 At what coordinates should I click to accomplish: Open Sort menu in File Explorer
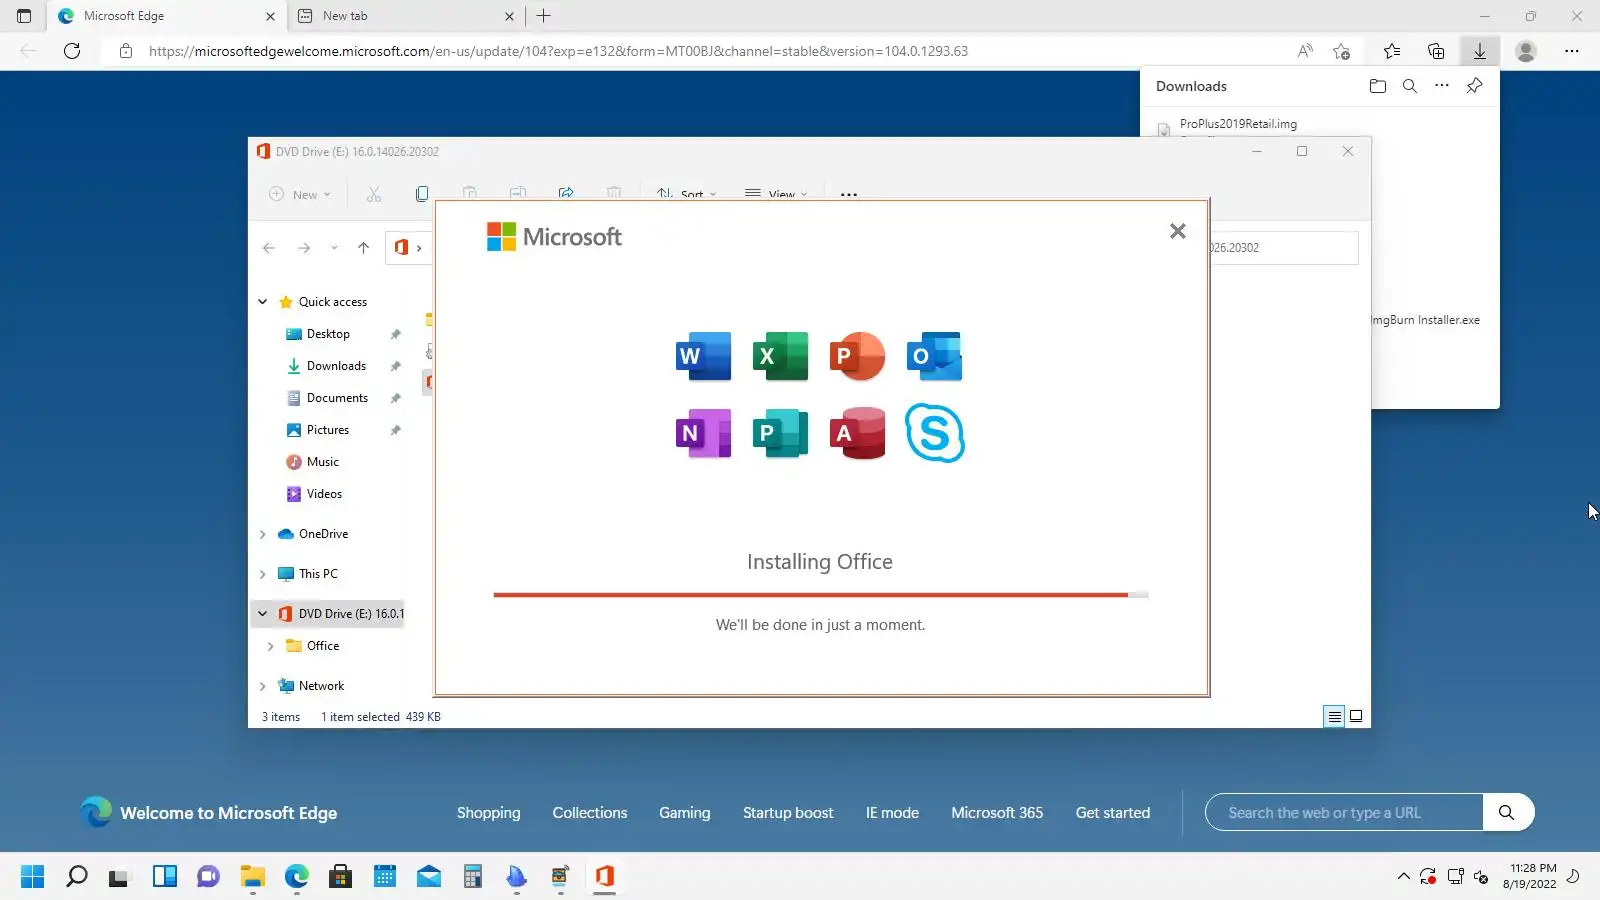pyautogui.click(x=687, y=194)
